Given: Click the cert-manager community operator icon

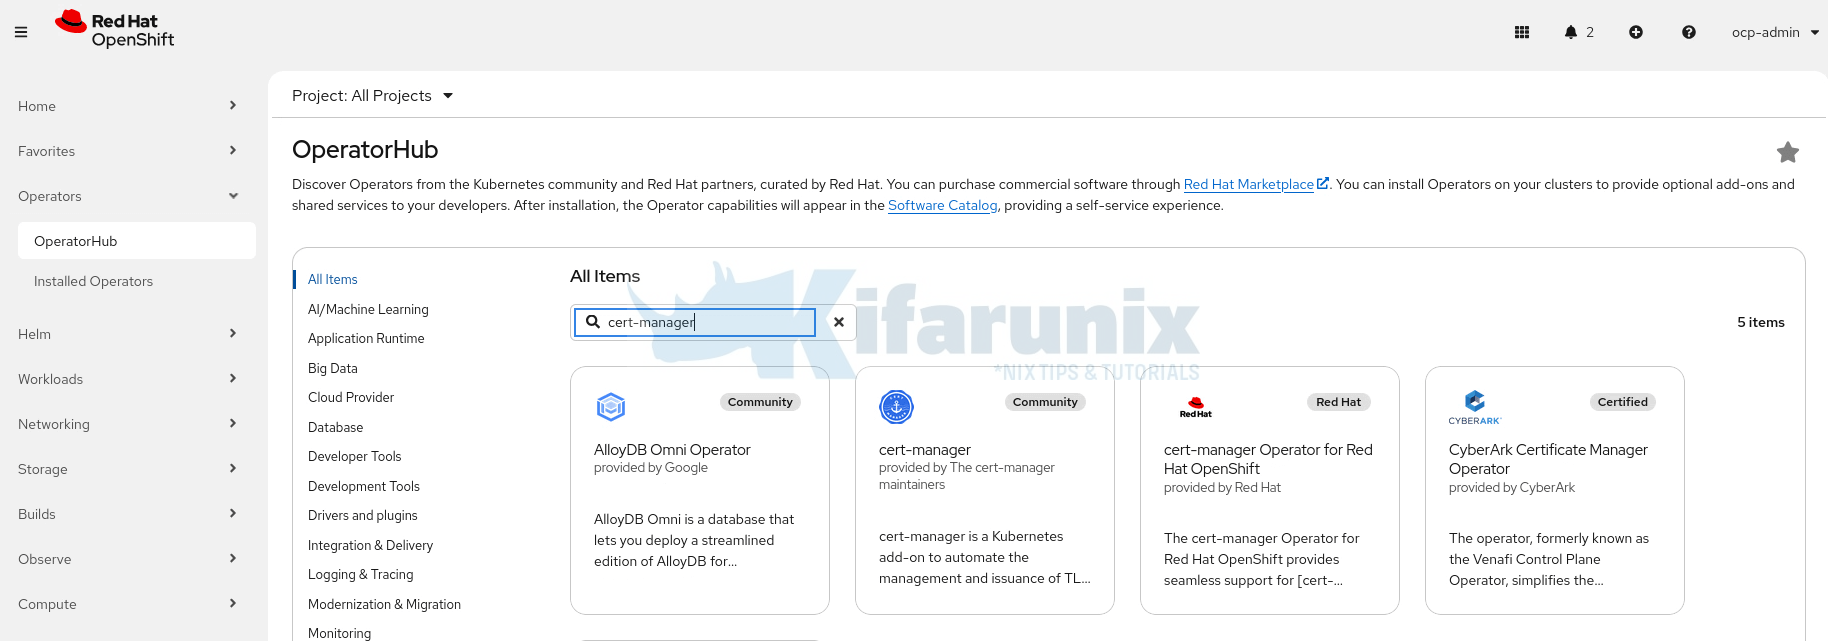Looking at the screenshot, I should tap(896, 407).
